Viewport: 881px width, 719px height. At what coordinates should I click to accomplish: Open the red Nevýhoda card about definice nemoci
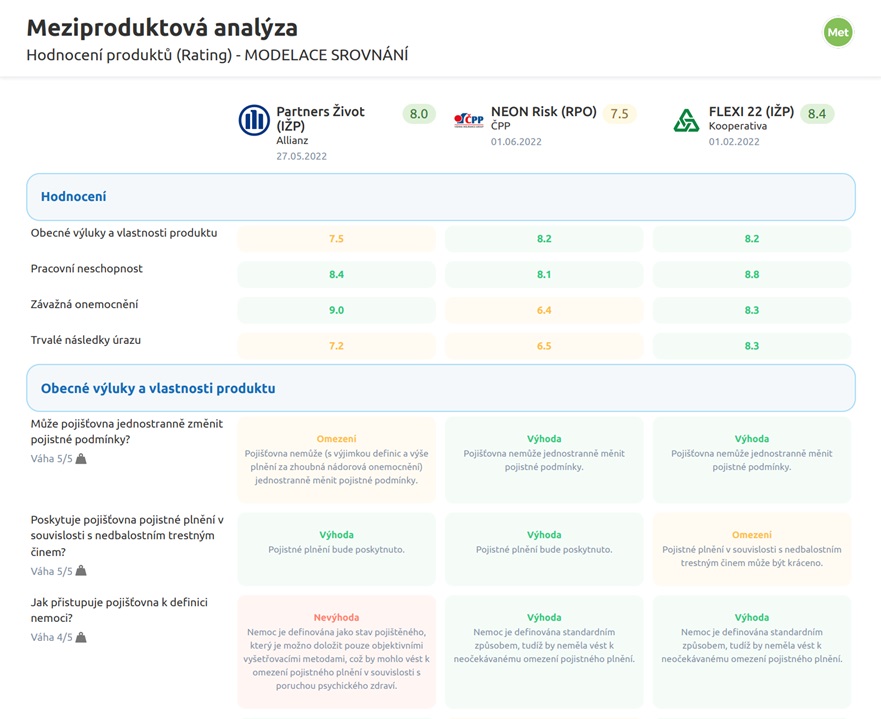coord(337,652)
